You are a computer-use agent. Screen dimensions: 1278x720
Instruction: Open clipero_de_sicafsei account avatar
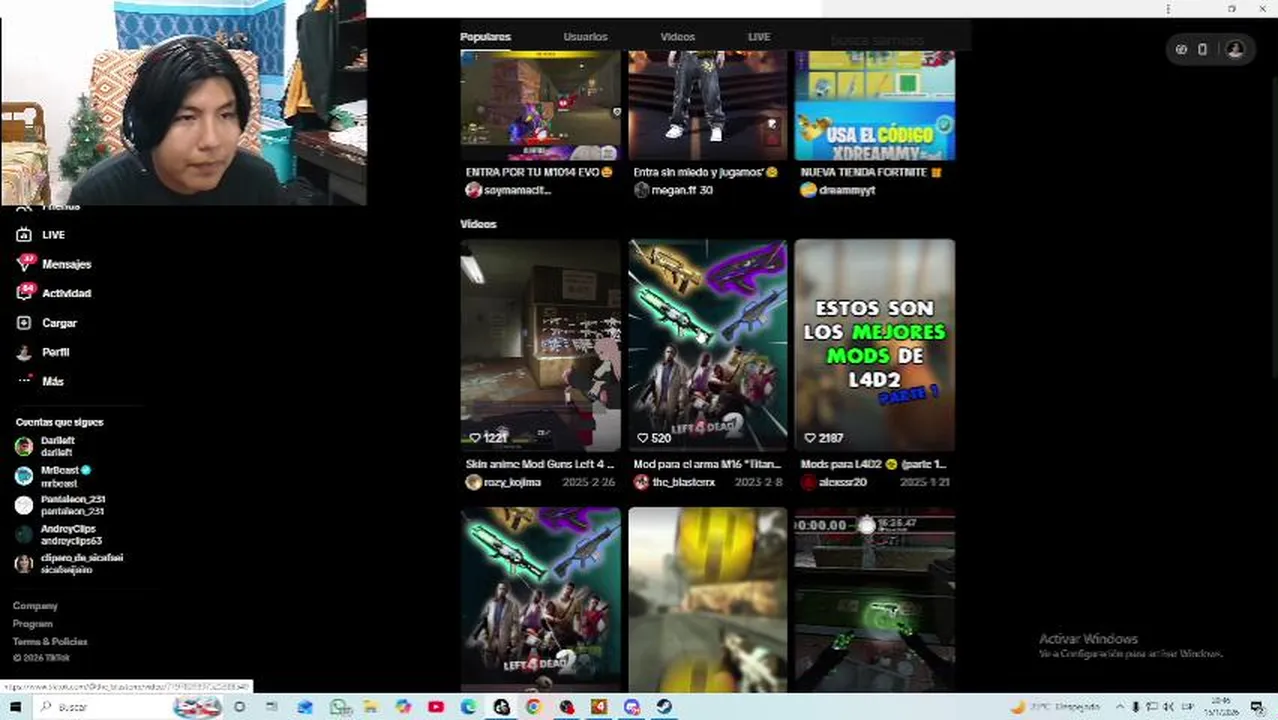[x=24, y=564]
